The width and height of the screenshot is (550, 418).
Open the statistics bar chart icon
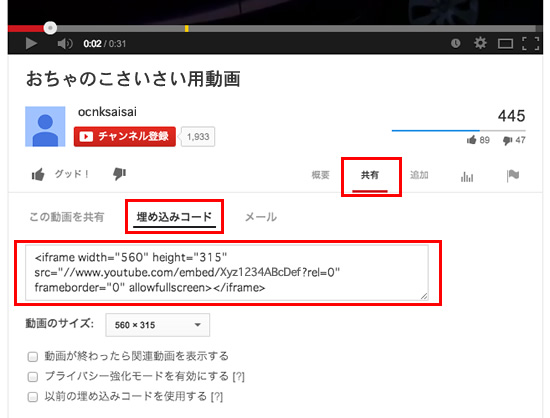[x=467, y=176]
